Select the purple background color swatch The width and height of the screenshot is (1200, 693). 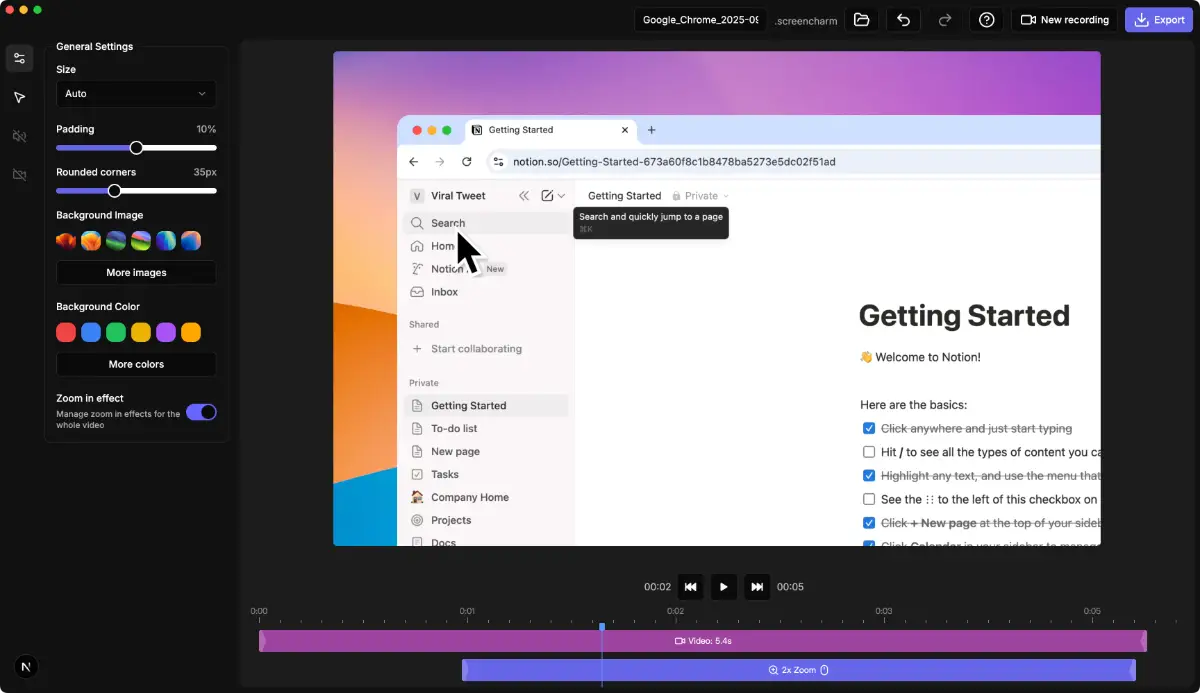[166, 332]
